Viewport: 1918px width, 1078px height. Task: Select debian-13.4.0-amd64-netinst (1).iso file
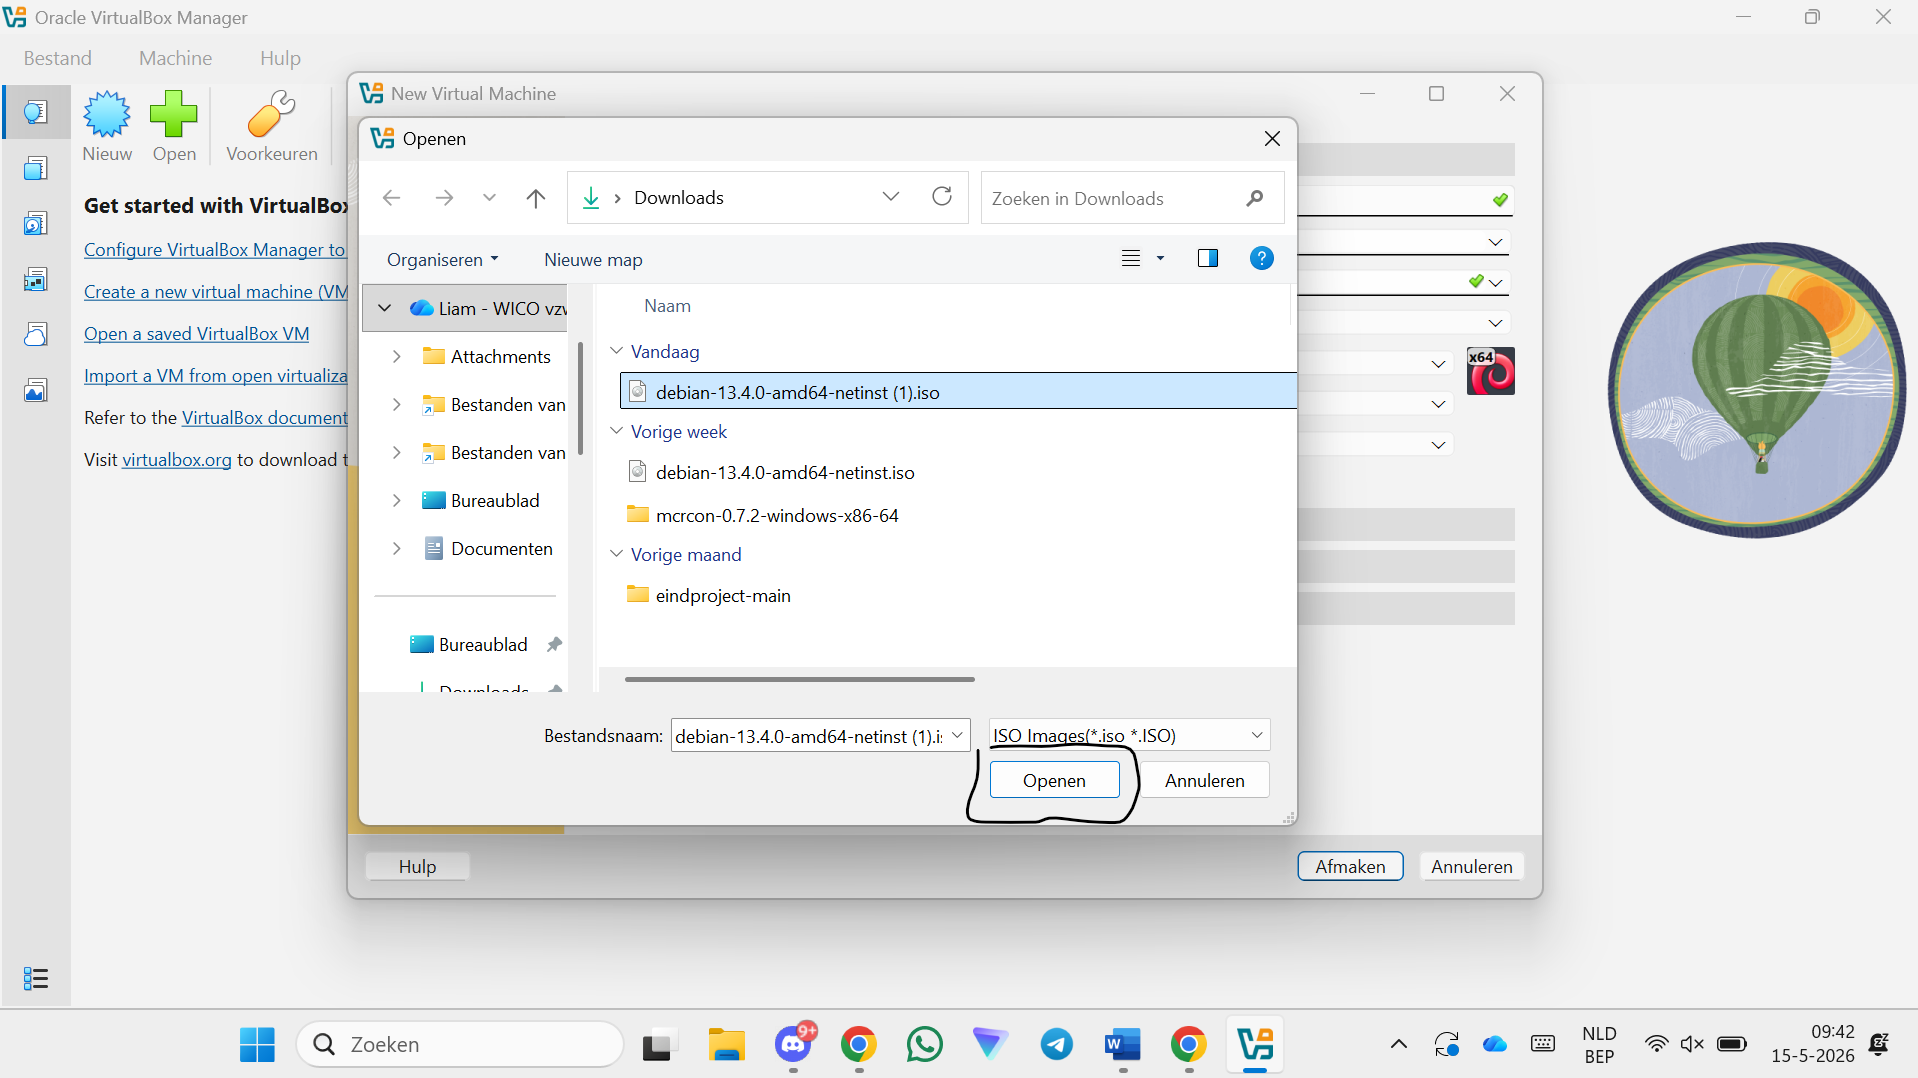958,392
